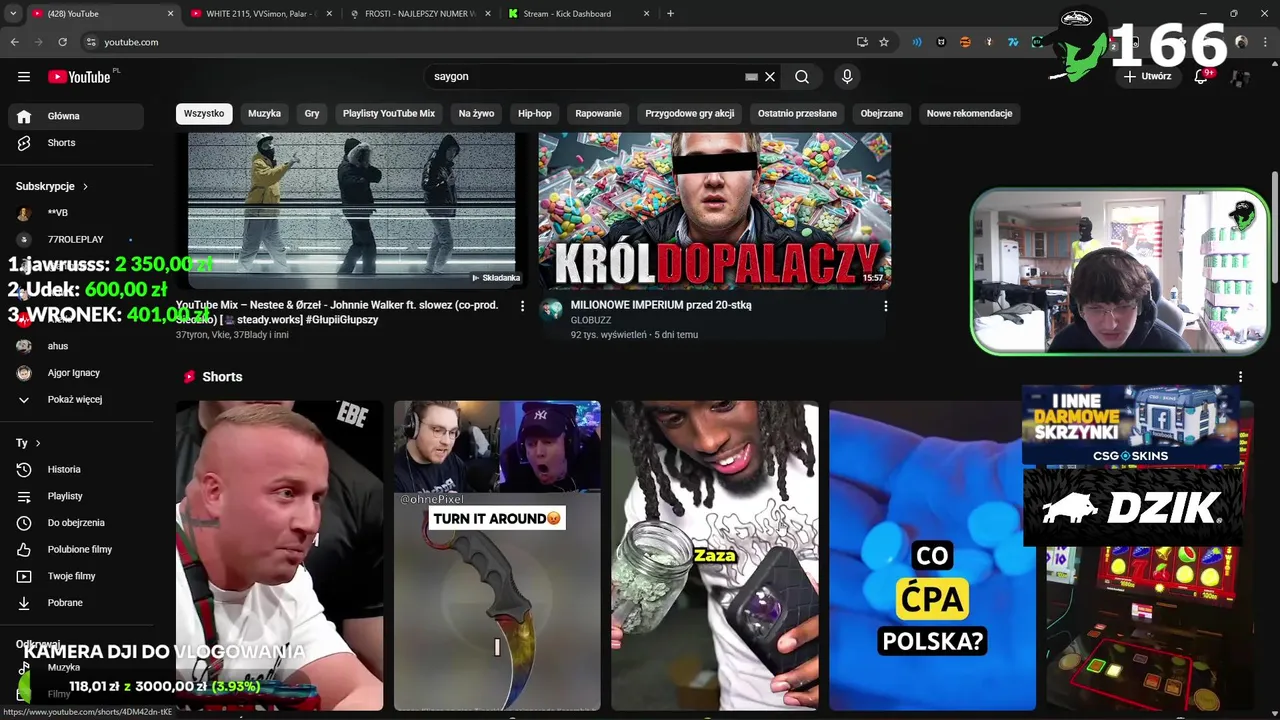Open the KRÓL DOPALACZY video thumbnail
This screenshot has width=1280, height=720.
coord(714,210)
